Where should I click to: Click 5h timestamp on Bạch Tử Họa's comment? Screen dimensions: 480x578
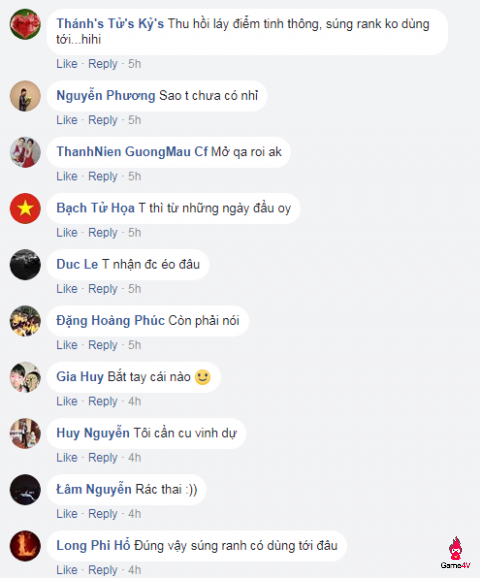click(x=135, y=233)
